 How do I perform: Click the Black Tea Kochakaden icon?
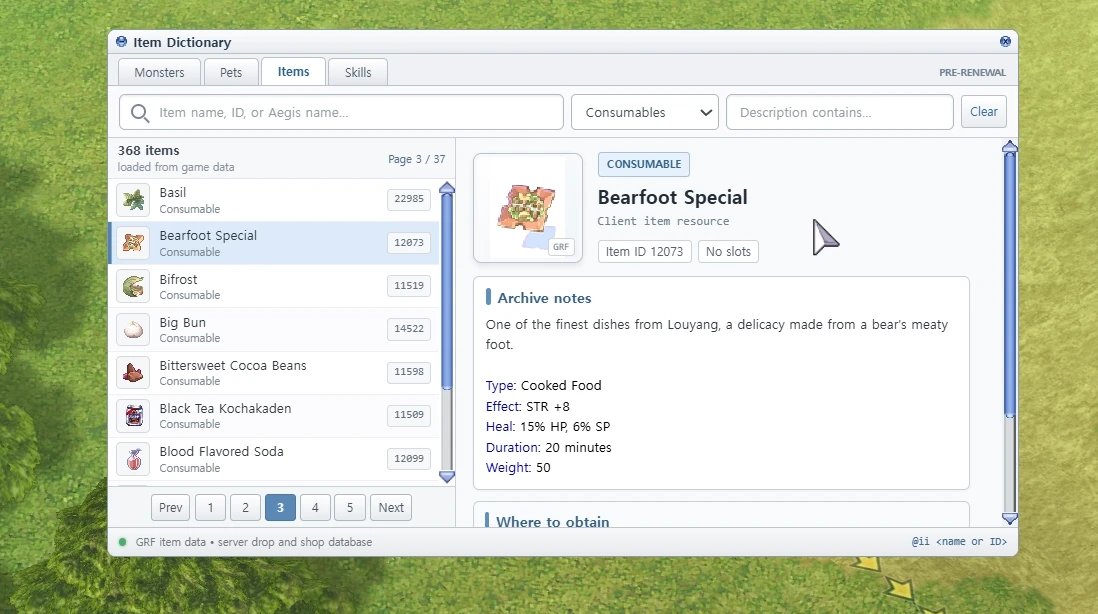(133, 415)
